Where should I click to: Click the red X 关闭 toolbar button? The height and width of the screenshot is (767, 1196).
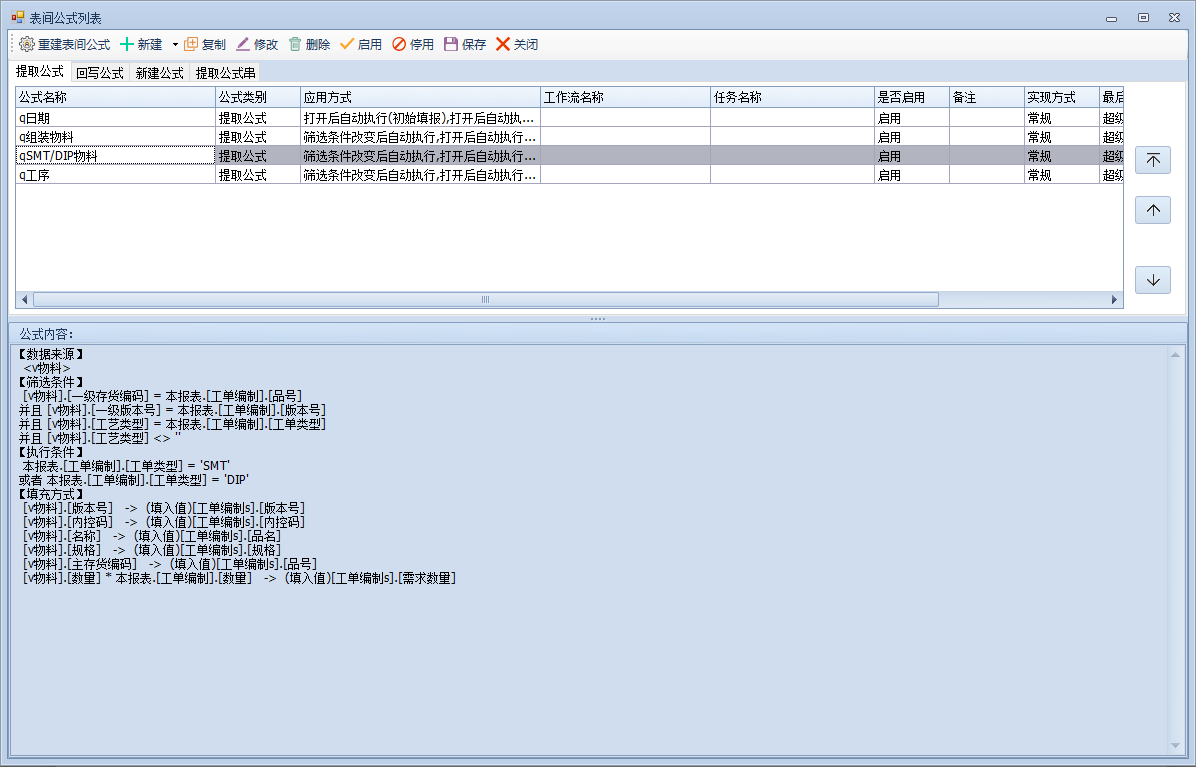click(x=503, y=44)
